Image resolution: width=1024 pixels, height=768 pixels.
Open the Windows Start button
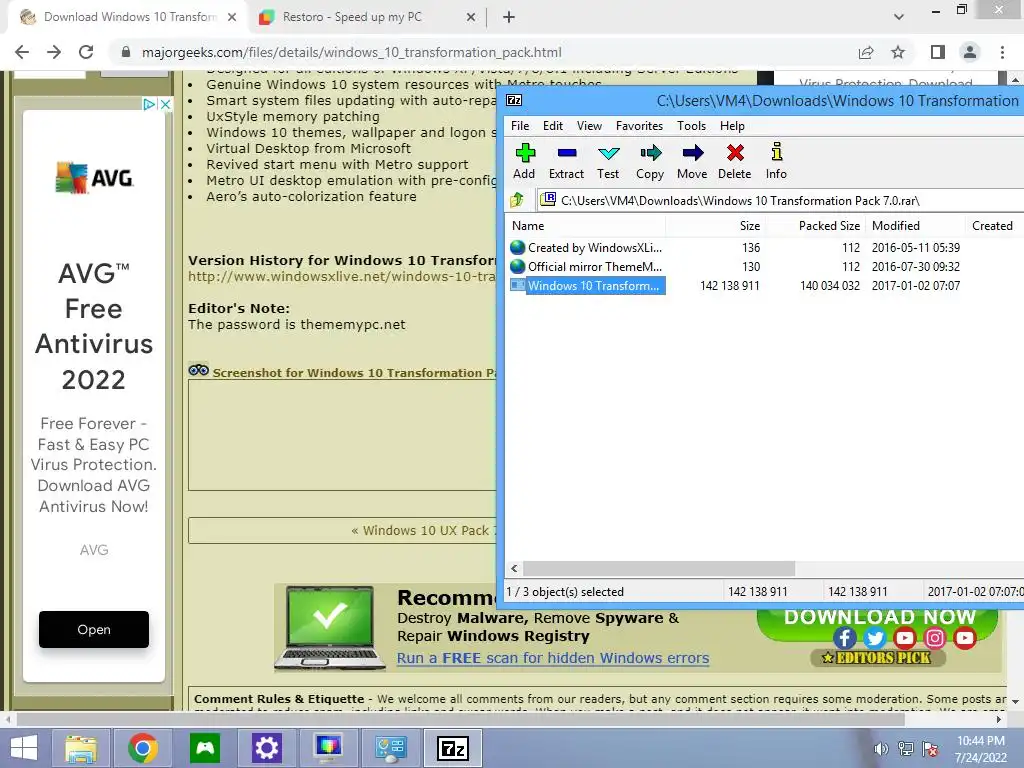(x=24, y=748)
